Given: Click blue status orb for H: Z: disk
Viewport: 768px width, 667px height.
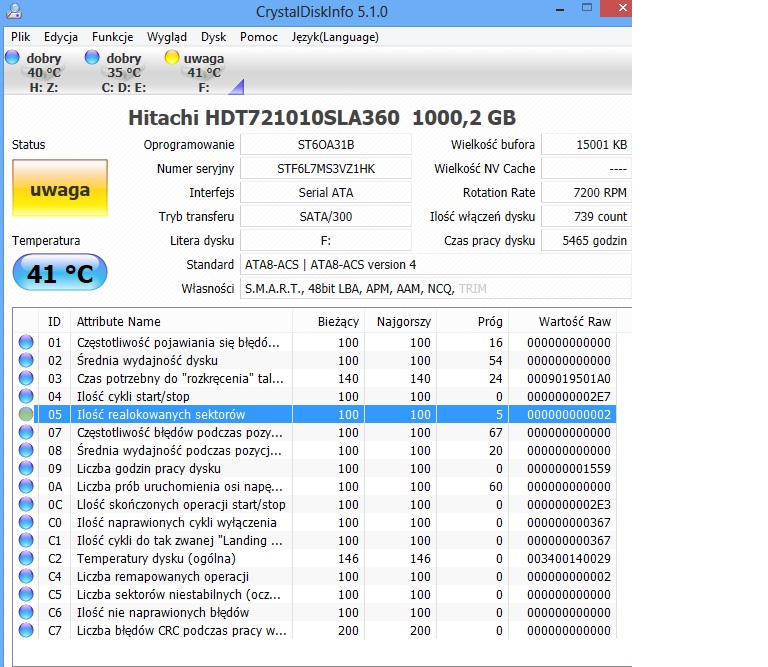Looking at the screenshot, I should pos(12,57).
